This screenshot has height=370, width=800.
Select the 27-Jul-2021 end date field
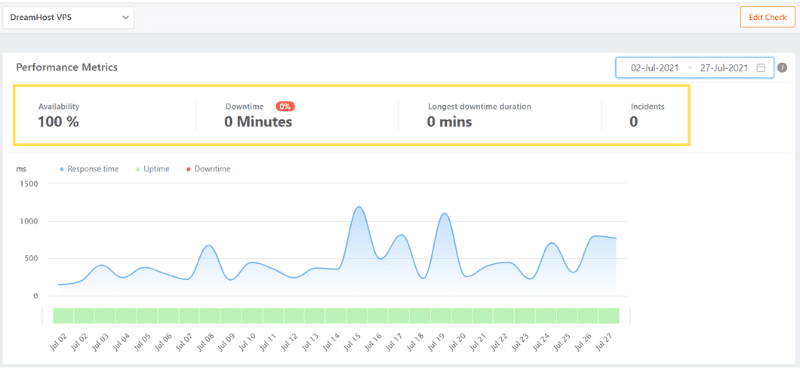click(724, 67)
